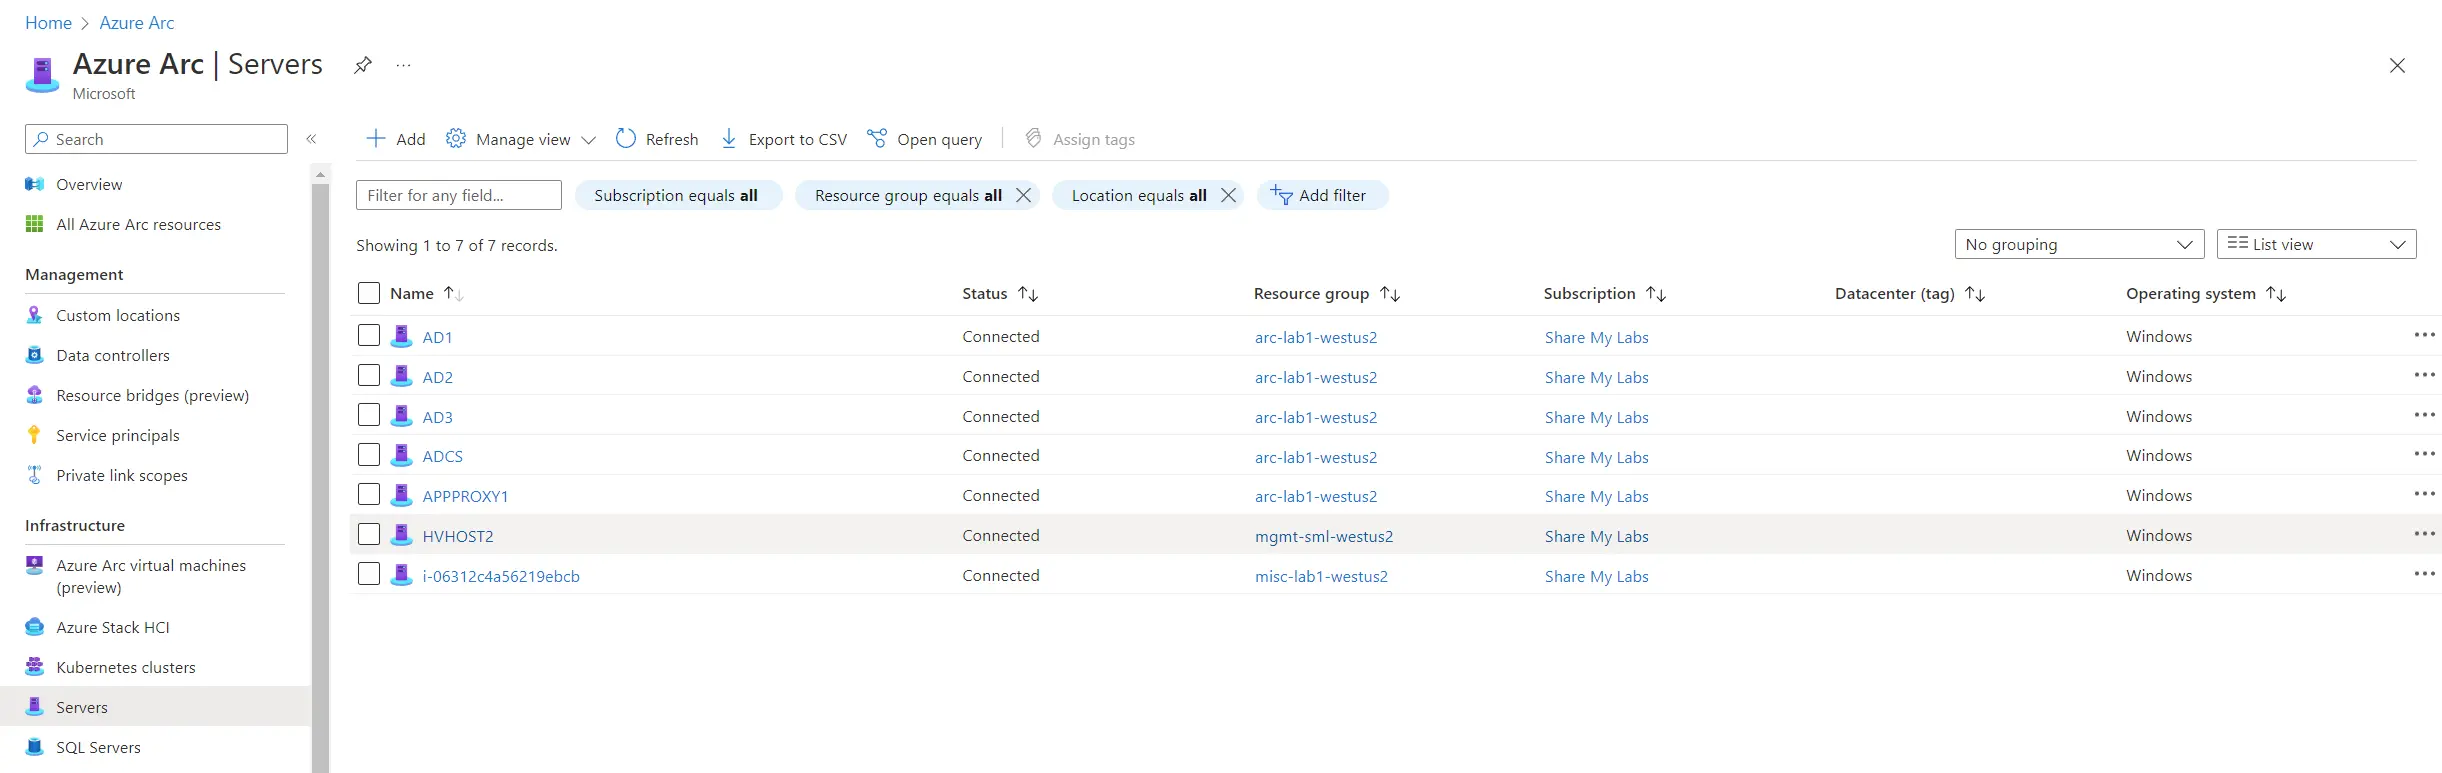Check the box for APPPROXY1 server
The height and width of the screenshot is (773, 2442).
pyautogui.click(x=369, y=495)
